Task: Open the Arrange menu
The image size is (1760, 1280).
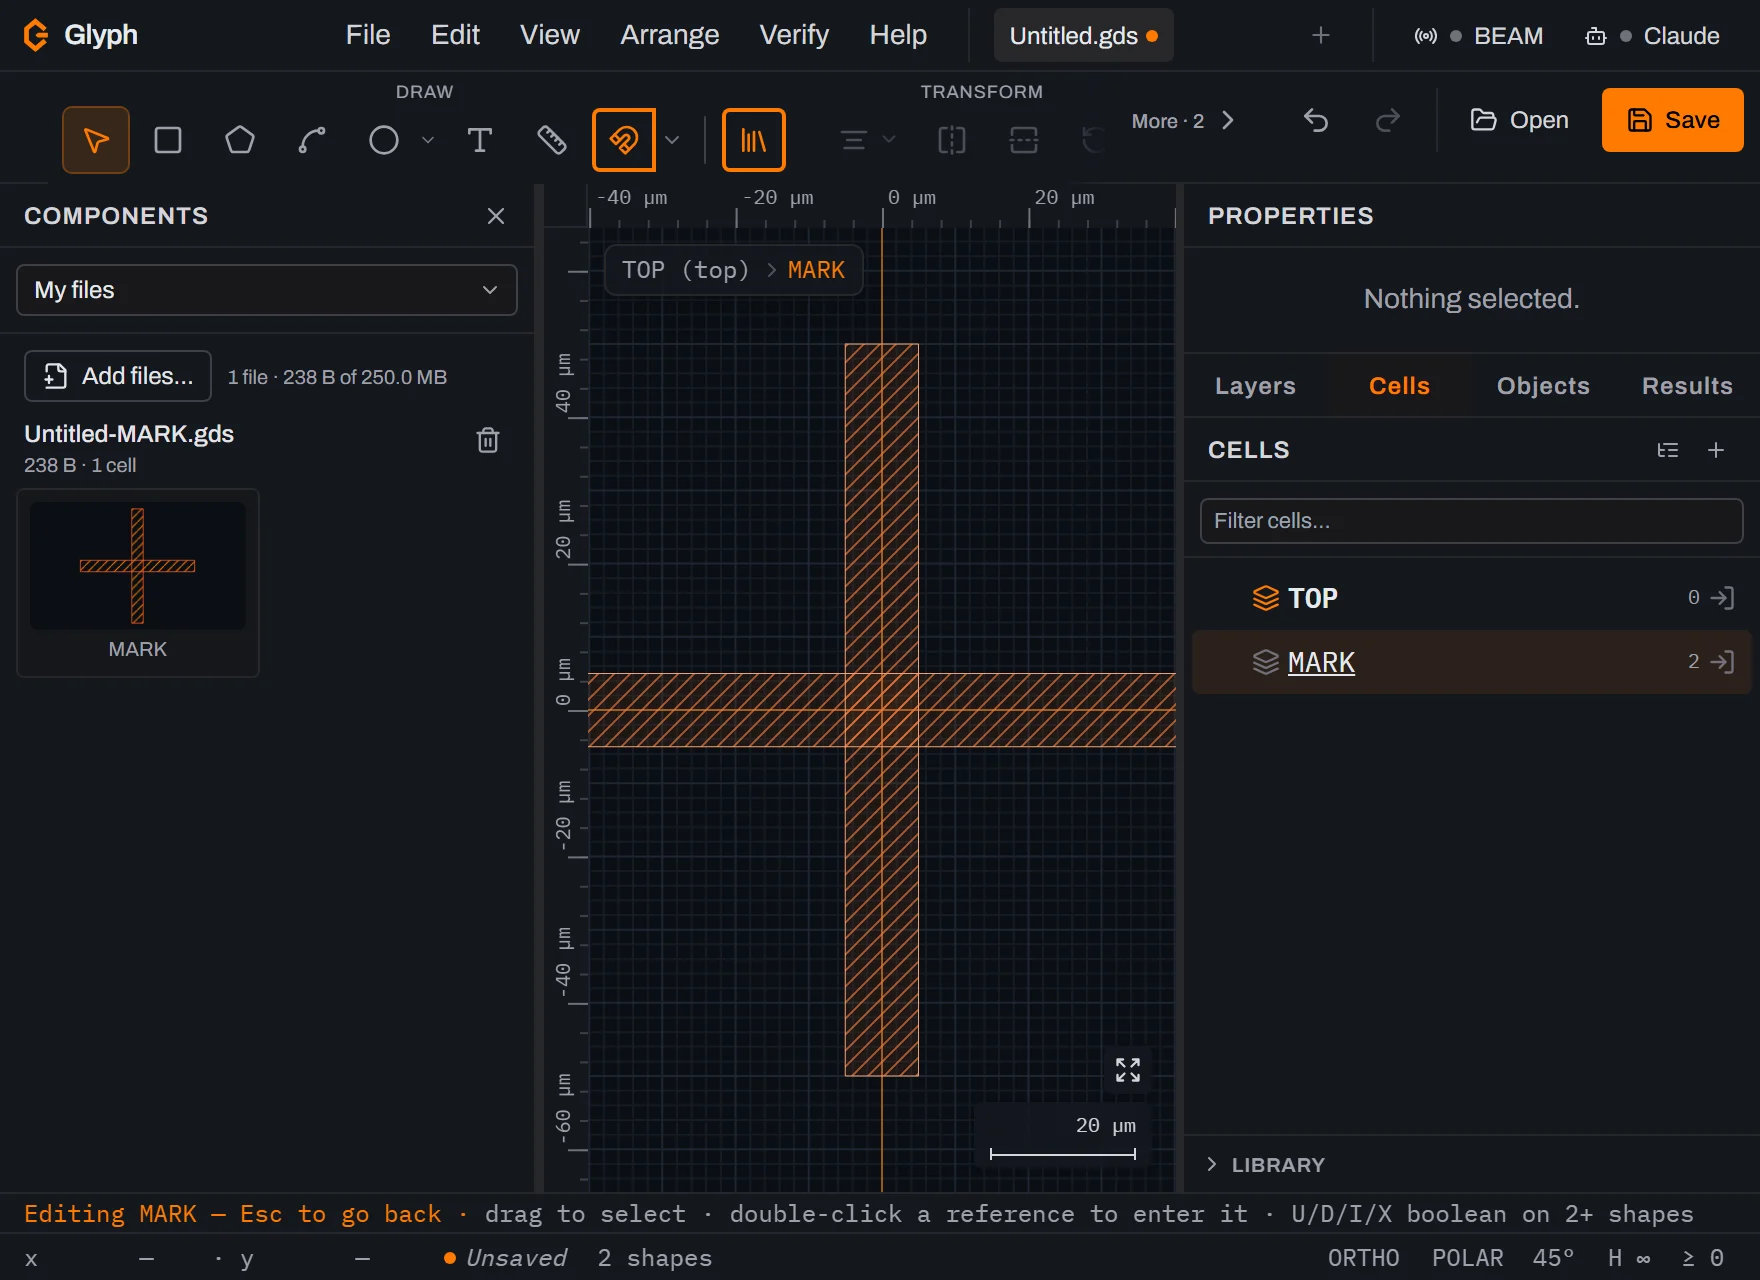Action: point(669,35)
